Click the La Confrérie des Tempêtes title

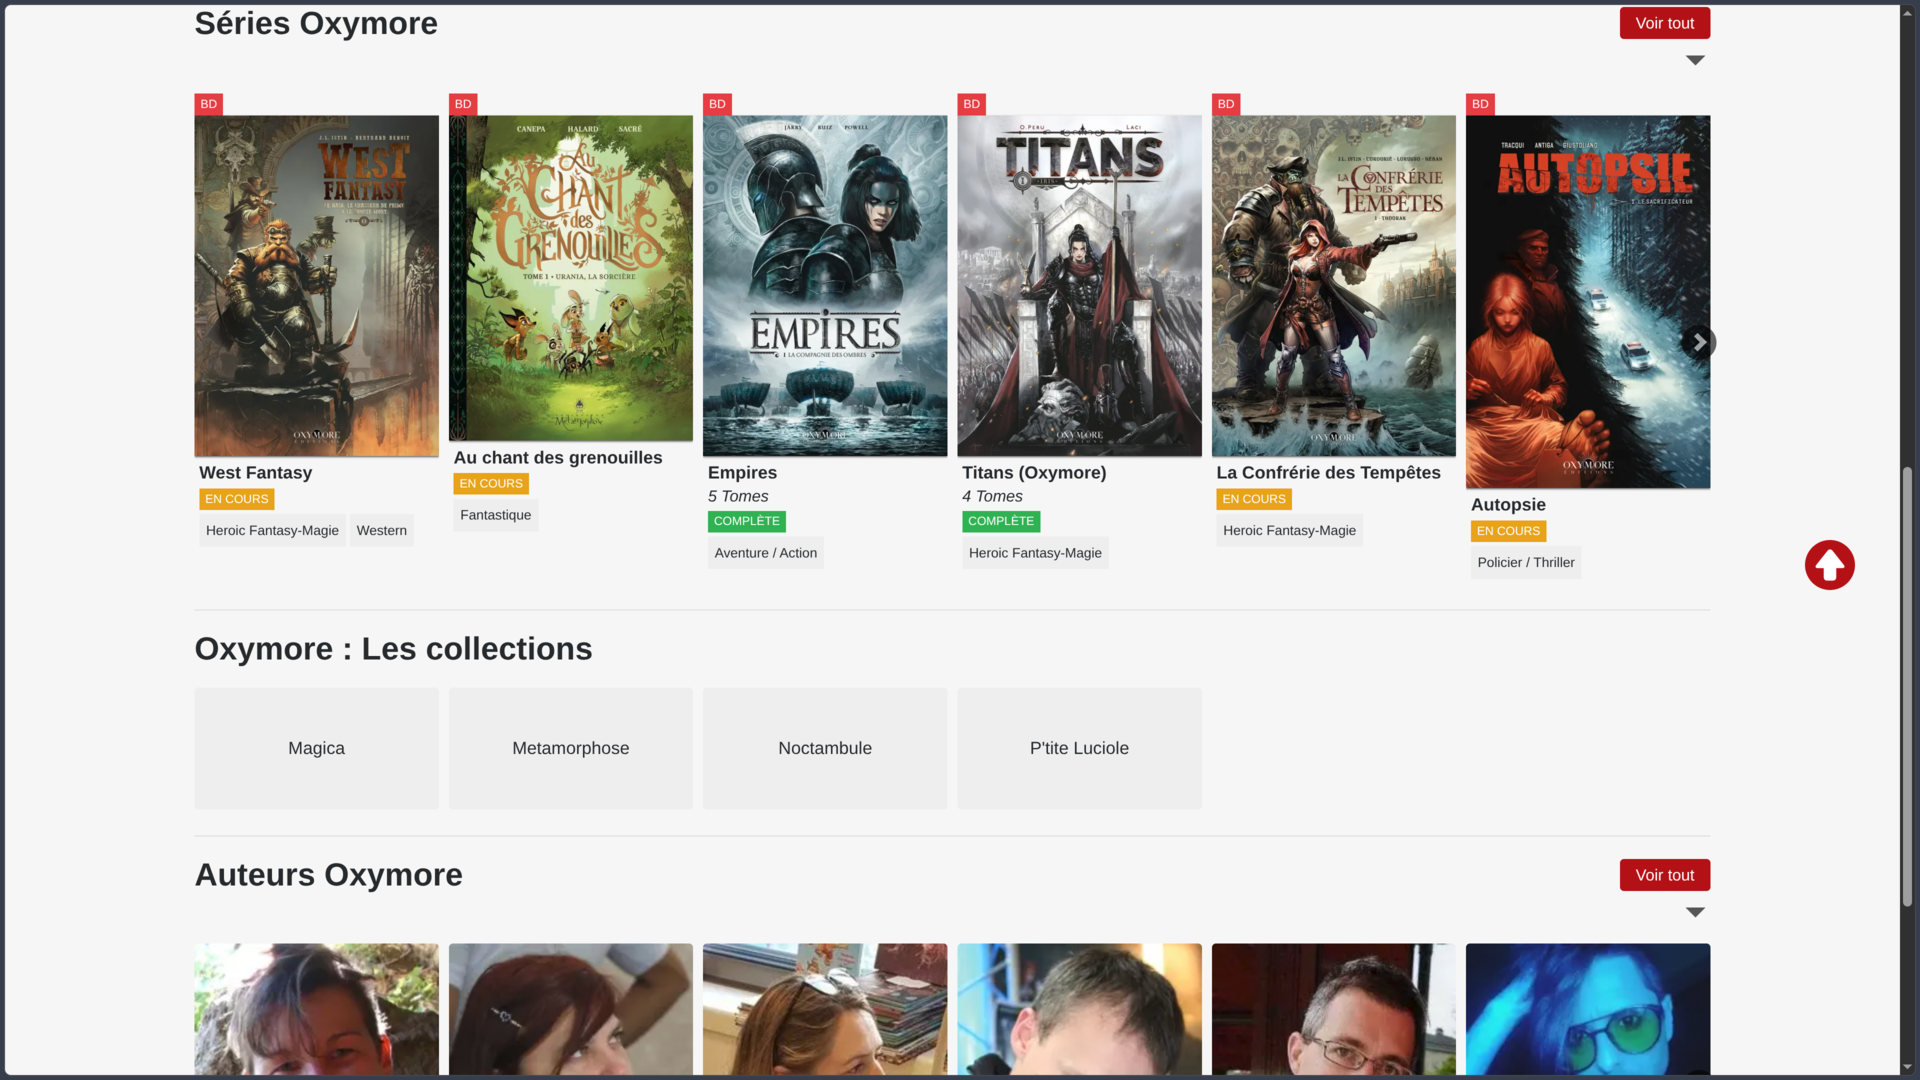click(x=1328, y=473)
